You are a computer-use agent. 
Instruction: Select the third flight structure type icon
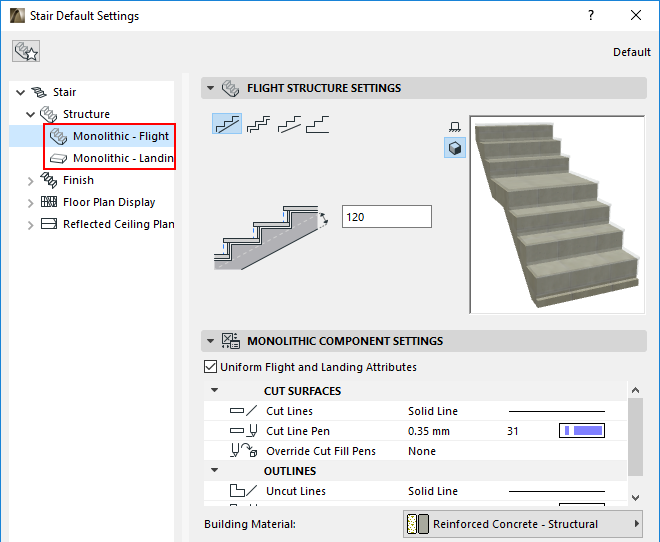pos(289,125)
